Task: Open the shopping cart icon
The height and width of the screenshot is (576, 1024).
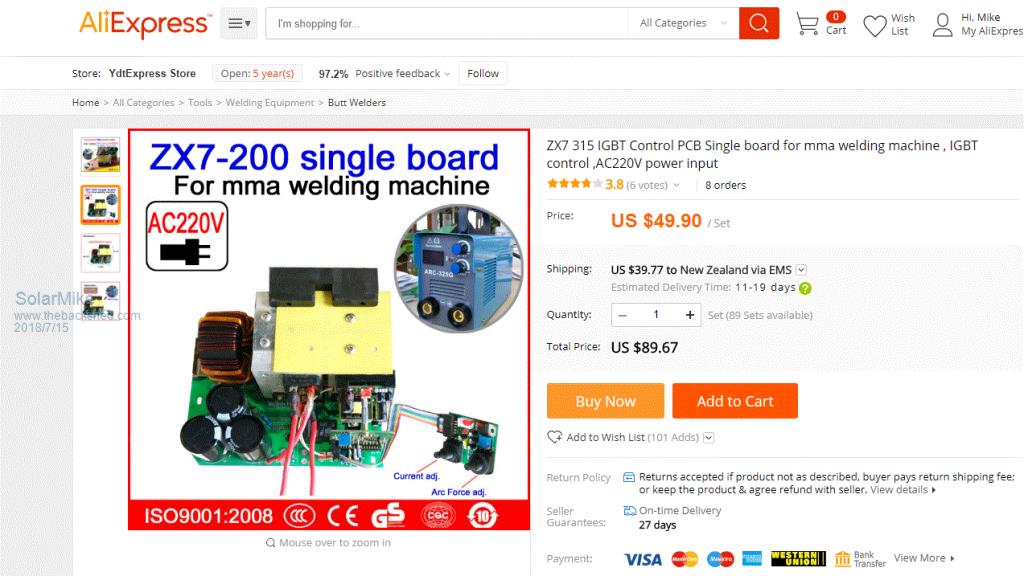Action: tap(807, 24)
